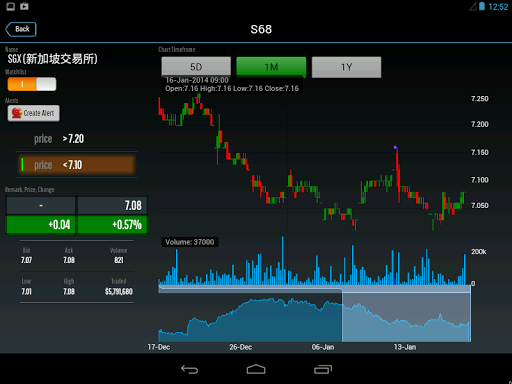The width and height of the screenshot is (512, 384).
Task: Tap the last price 7.08 cell
Action: (x=112, y=205)
